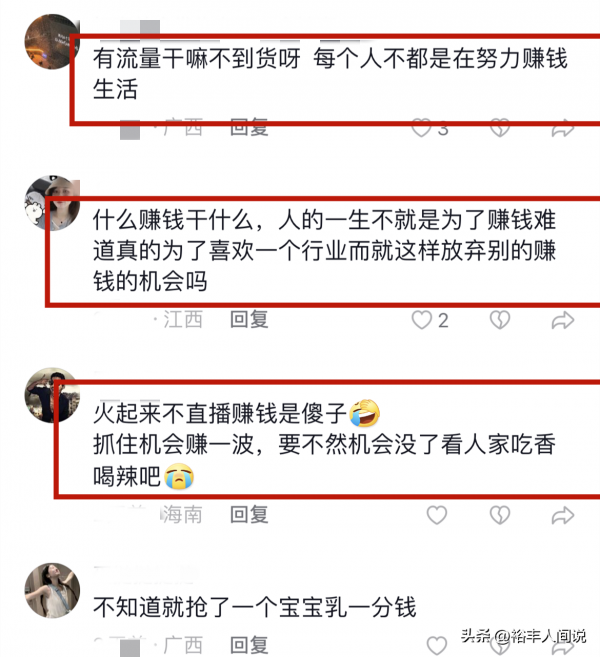The width and height of the screenshot is (600, 657).
Task: Like the last comment about 宝宝乳
Action: pyautogui.click(x=437, y=645)
